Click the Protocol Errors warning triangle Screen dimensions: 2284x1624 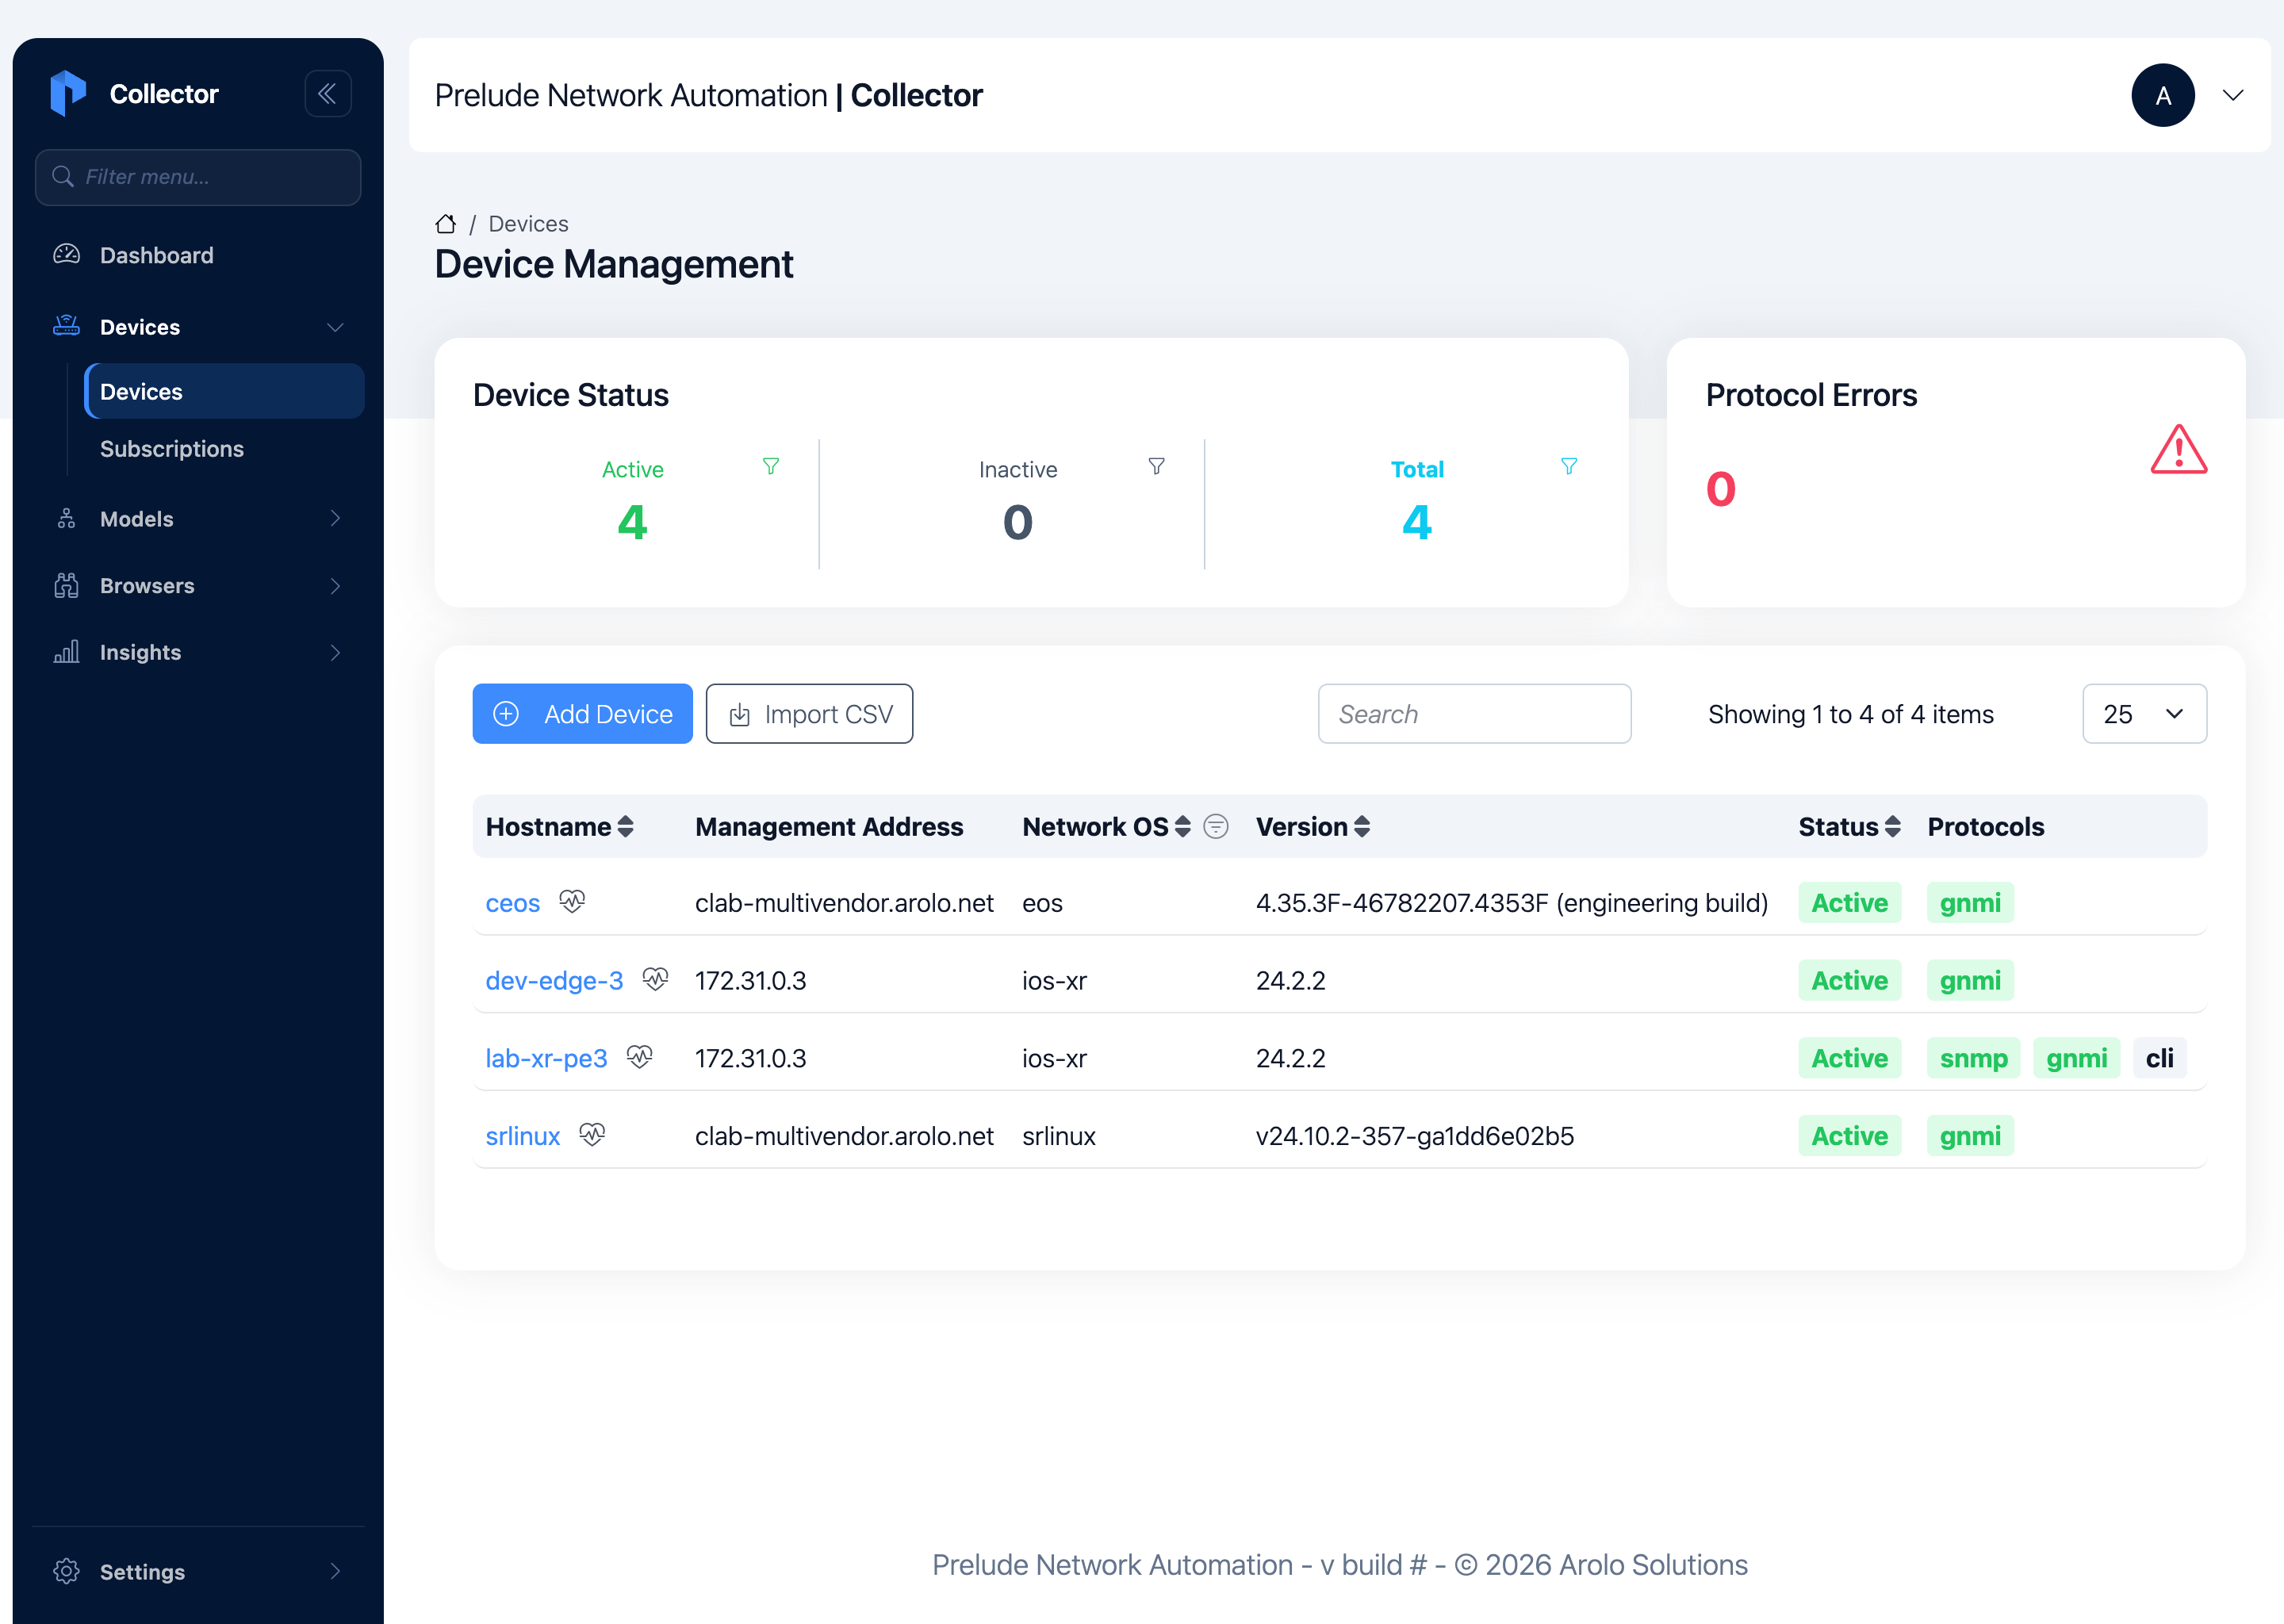(x=2178, y=450)
